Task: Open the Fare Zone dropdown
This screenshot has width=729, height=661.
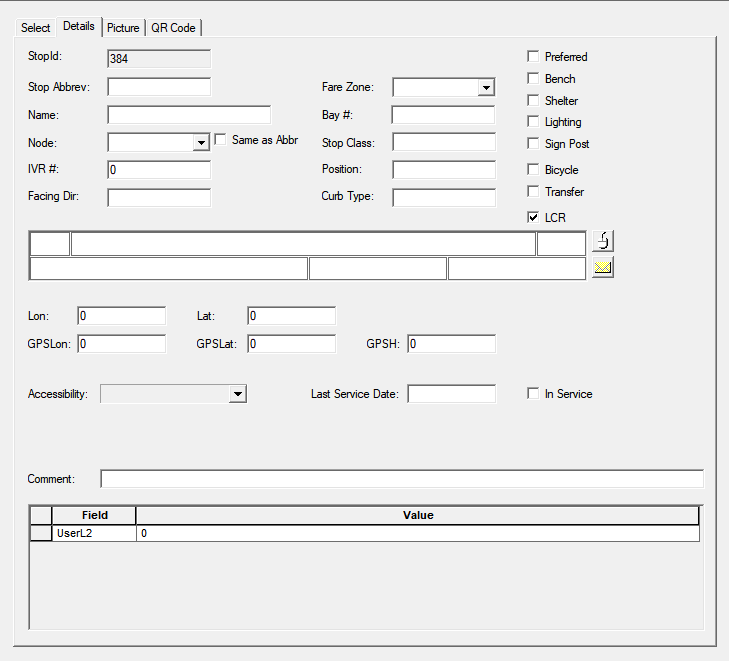Action: (486, 87)
